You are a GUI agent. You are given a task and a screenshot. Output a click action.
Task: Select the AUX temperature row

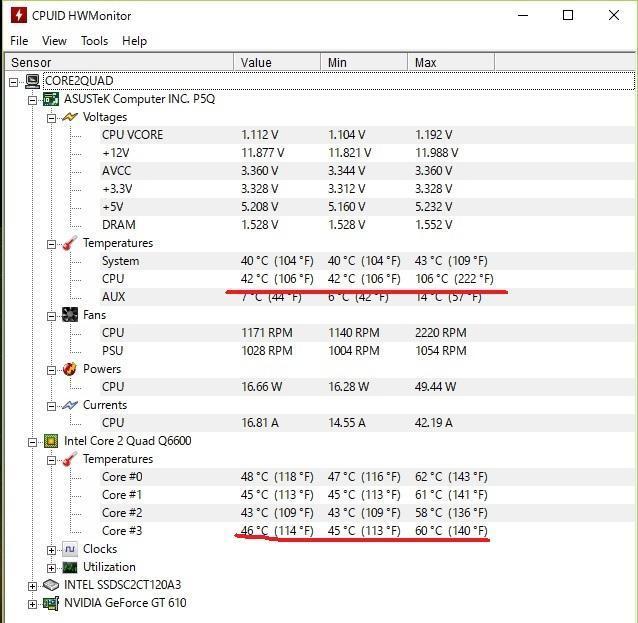(368, 297)
